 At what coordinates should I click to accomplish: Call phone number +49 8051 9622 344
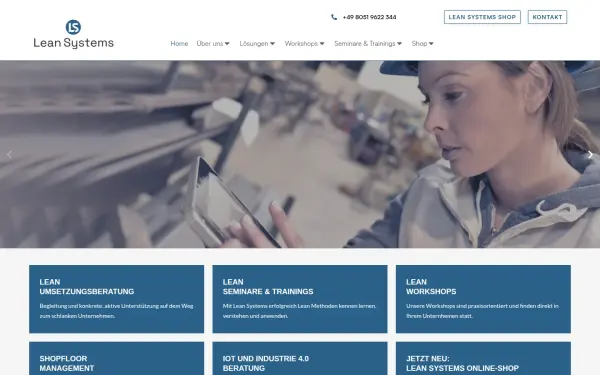point(369,17)
